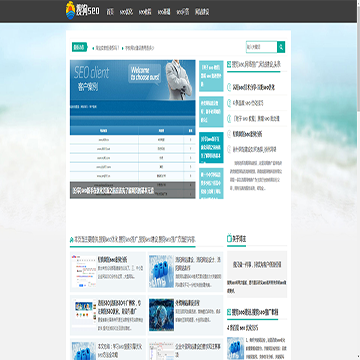Open the first article card's title
Screen dimensions: 360x360
113,259
